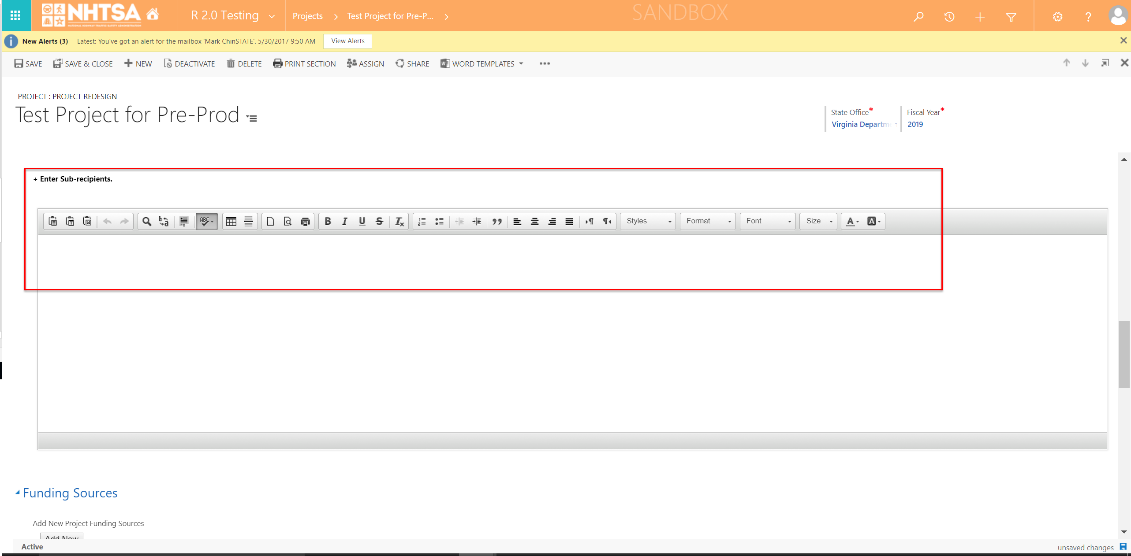Open the text color picker
This screenshot has width=1131, height=556.
[x=852, y=221]
